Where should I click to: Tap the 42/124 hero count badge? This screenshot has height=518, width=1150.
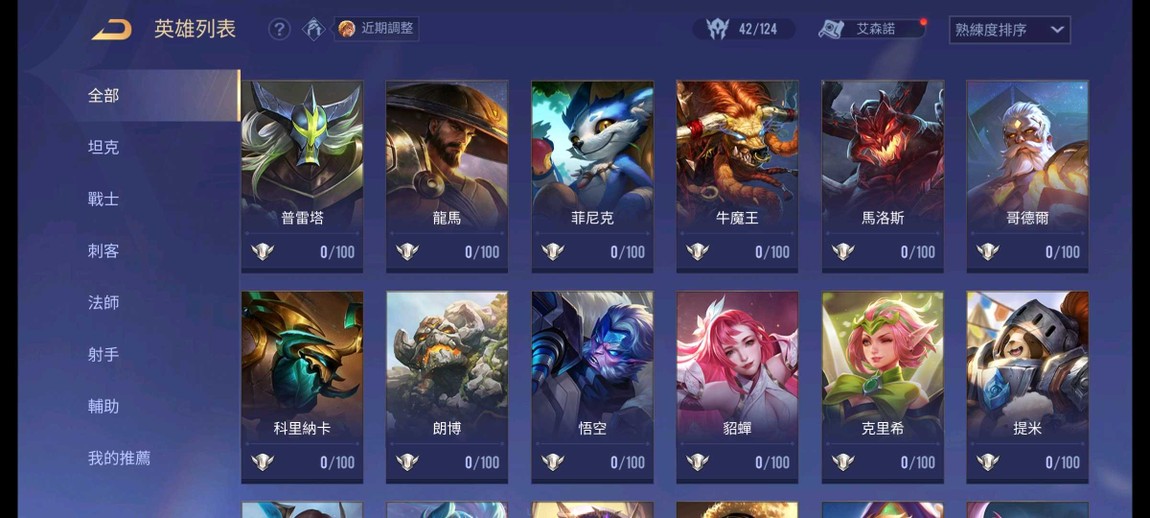[744, 29]
